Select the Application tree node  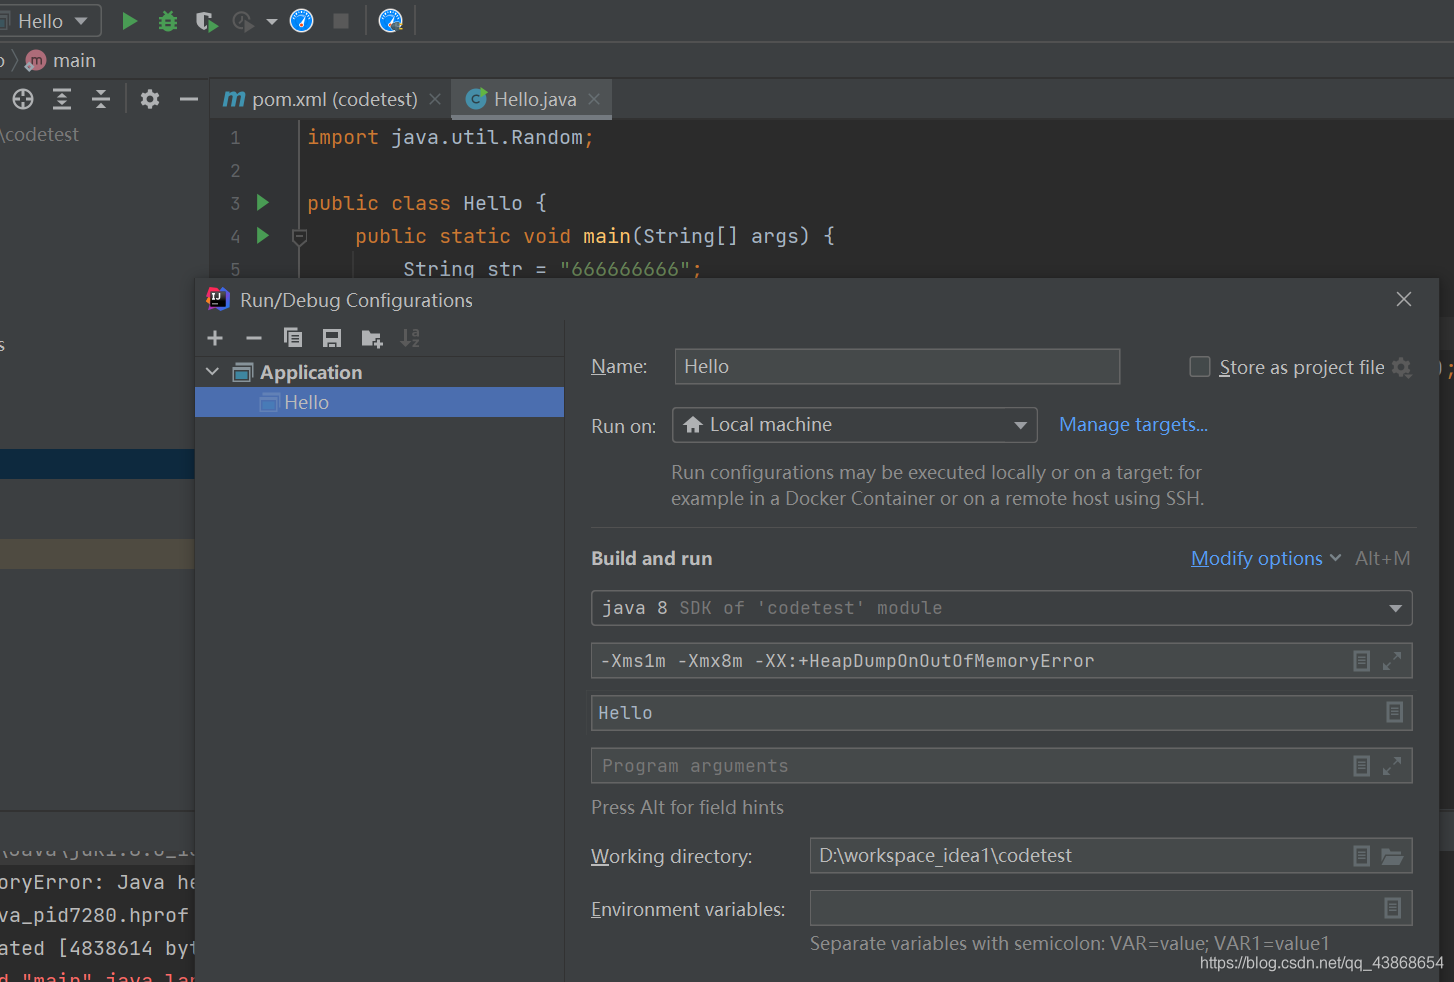(x=311, y=372)
